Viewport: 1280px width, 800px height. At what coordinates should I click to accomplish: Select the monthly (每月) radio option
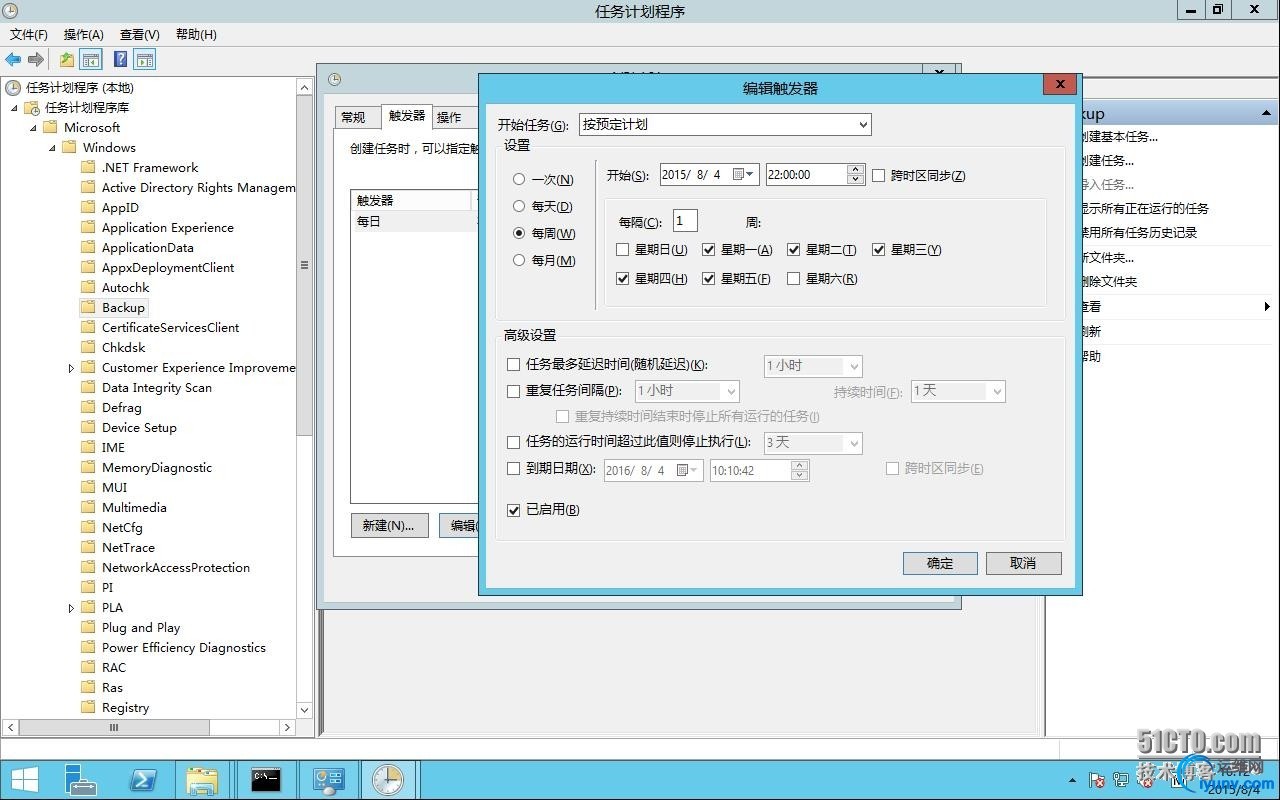tap(519, 260)
